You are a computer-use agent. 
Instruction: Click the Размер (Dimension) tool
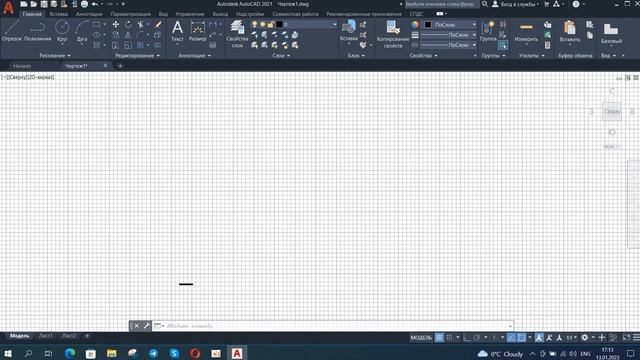click(198, 31)
